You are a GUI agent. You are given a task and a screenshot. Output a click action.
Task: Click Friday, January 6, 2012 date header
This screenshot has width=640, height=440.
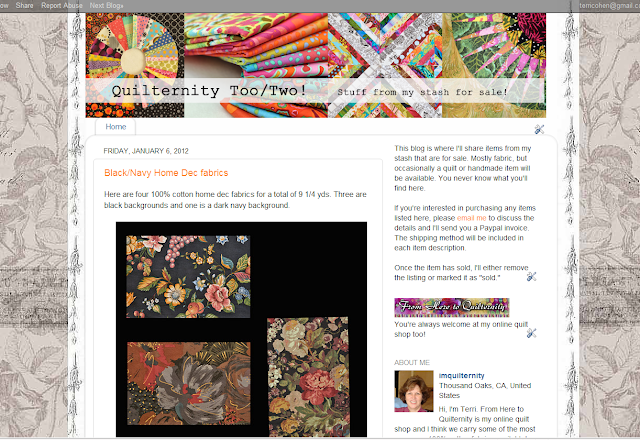[x=146, y=151]
